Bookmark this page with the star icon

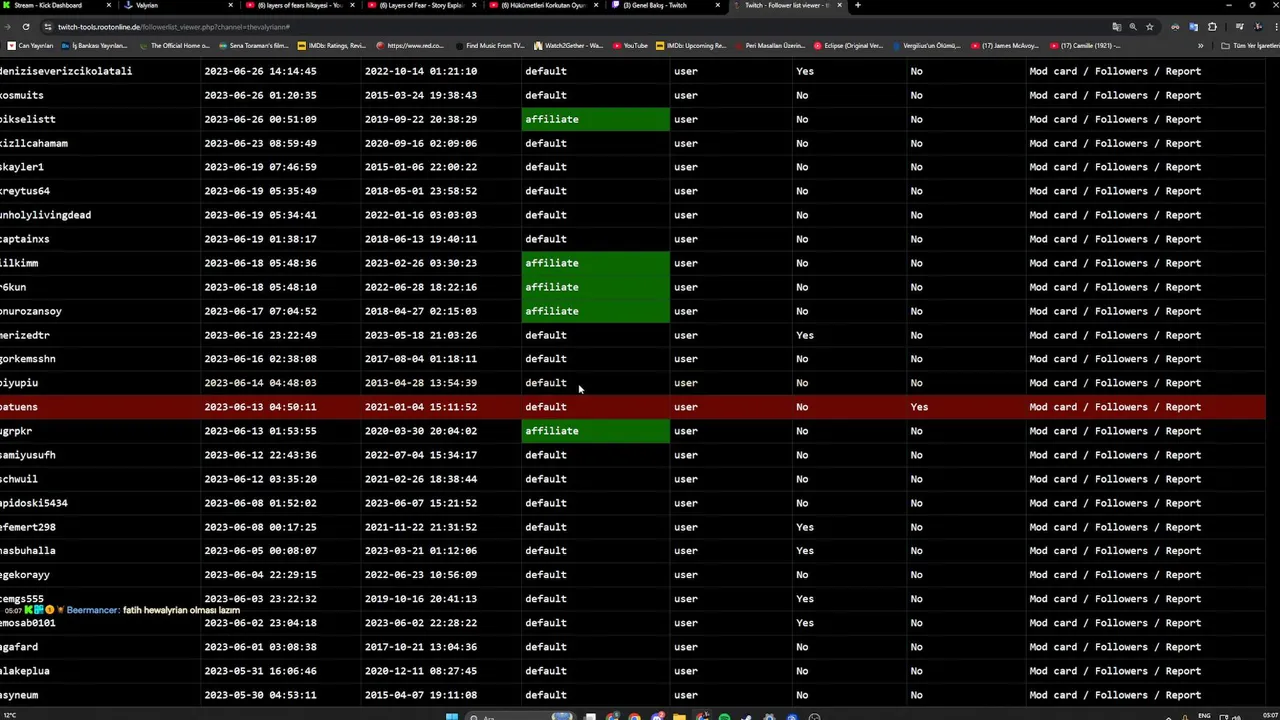point(1150,27)
